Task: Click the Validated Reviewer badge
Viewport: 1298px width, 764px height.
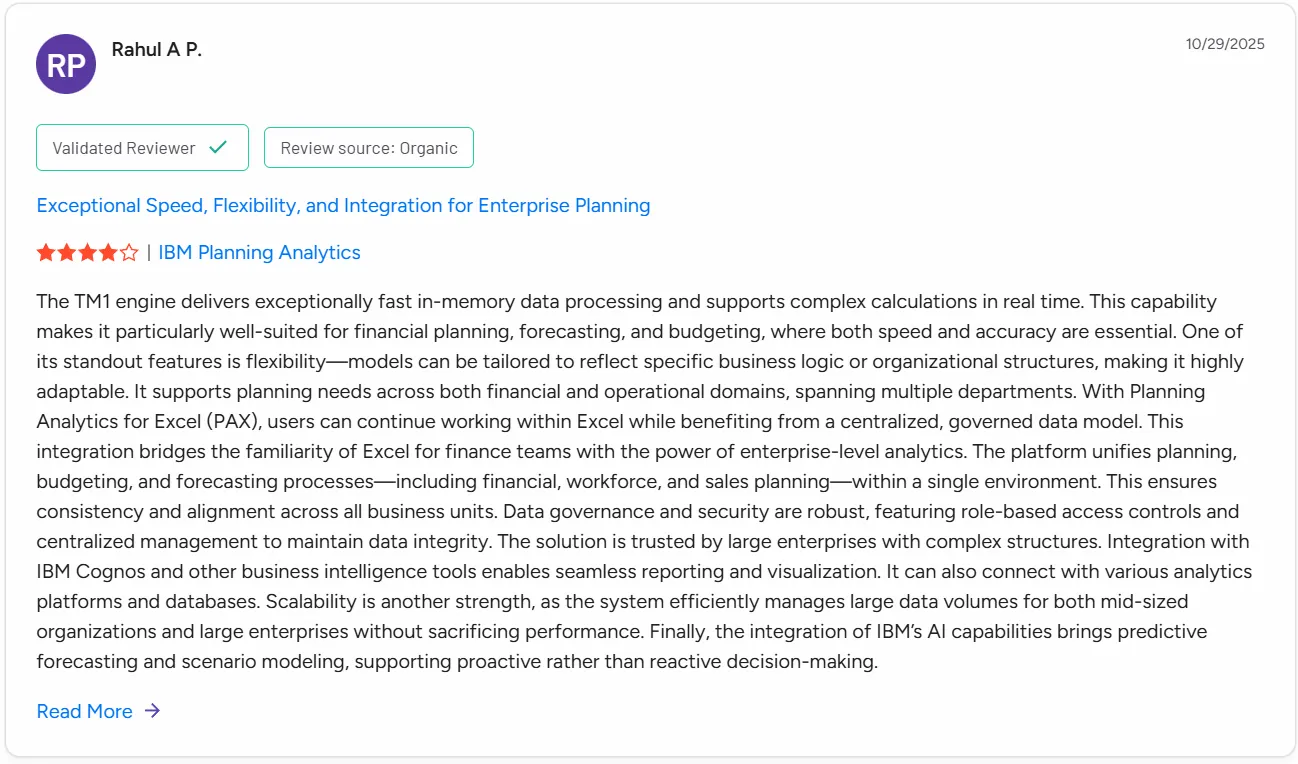Action: click(x=142, y=147)
